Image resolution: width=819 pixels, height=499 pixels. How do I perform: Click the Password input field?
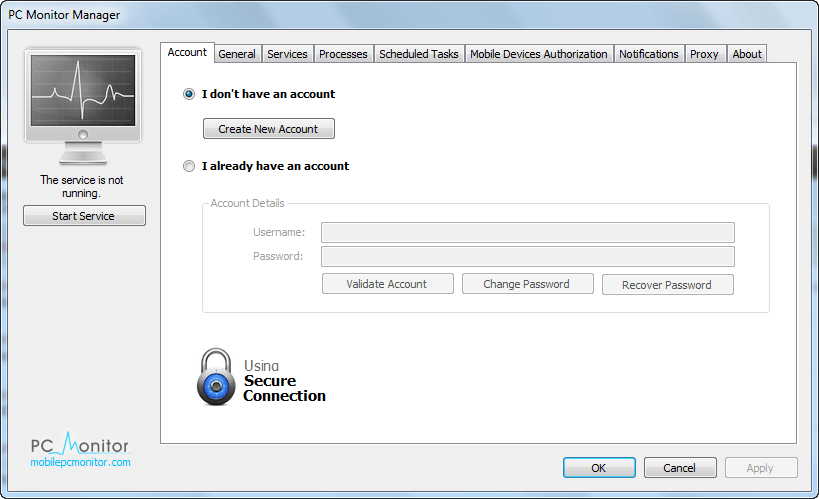pyautogui.click(x=528, y=256)
